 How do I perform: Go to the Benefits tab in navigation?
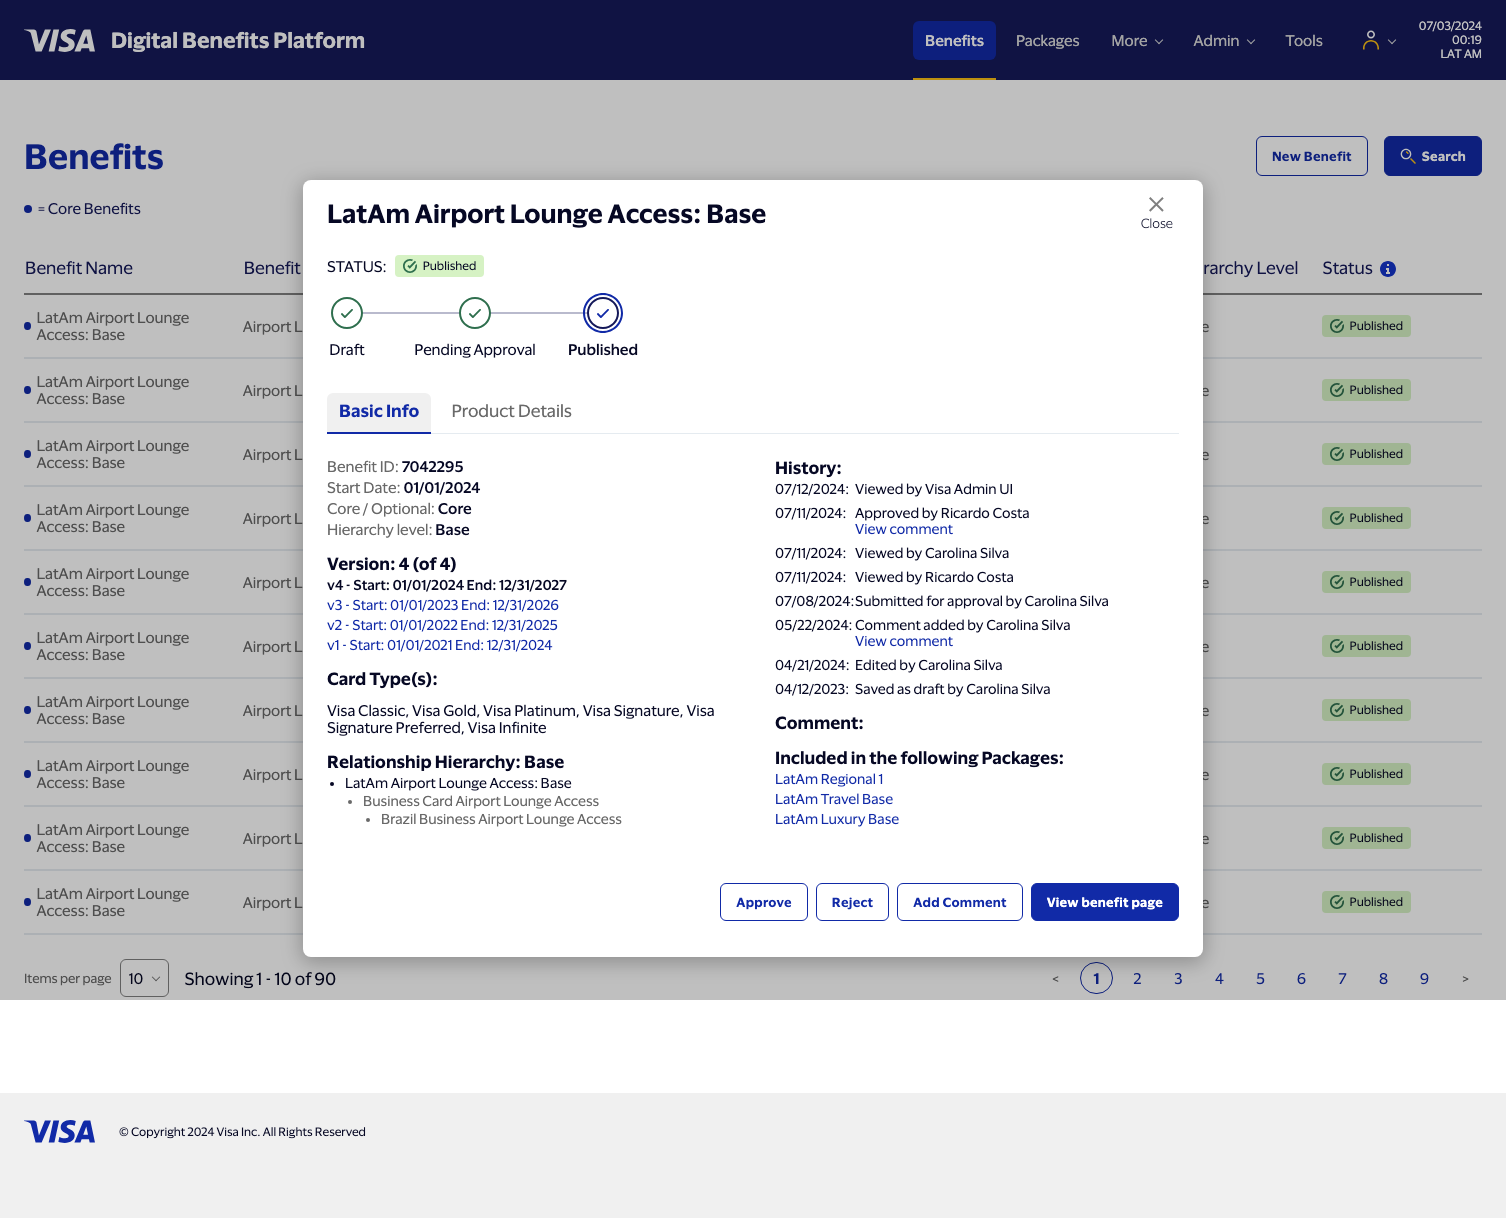tap(954, 40)
